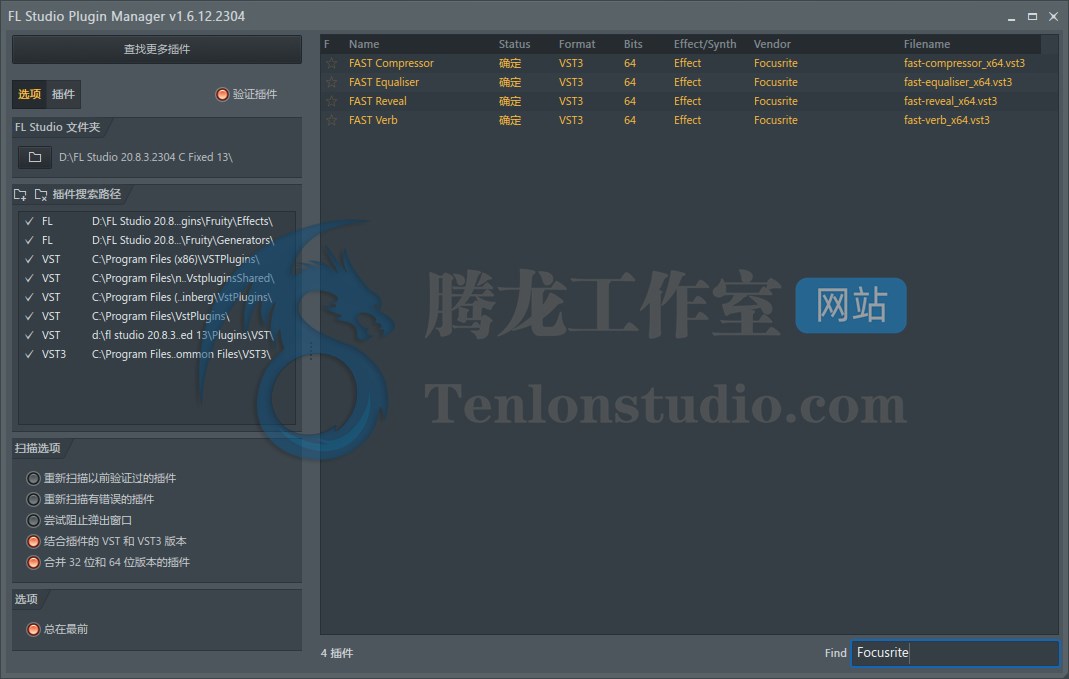The width and height of the screenshot is (1069, 679).
Task: Switch to the 选项 tab
Action: 29,95
